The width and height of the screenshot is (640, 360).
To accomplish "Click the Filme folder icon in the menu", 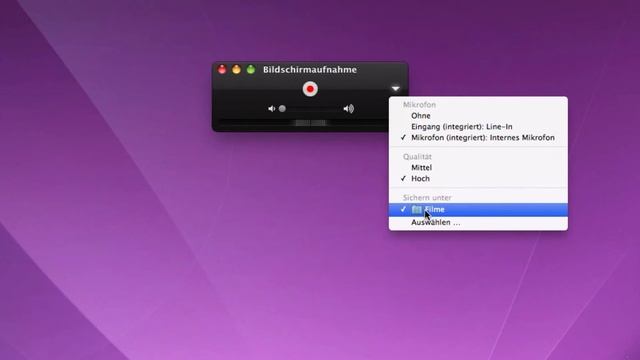I will click(x=416, y=209).
